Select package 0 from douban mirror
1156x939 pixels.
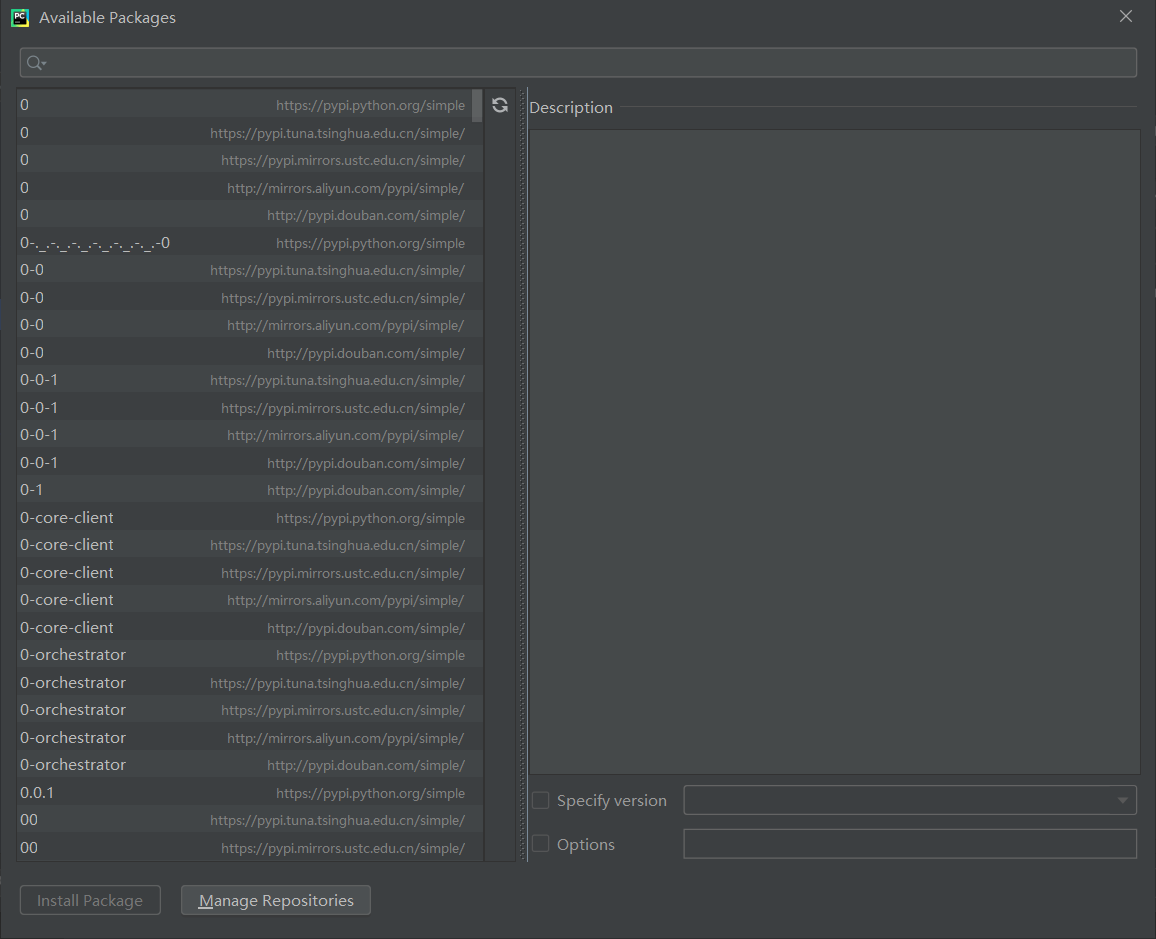pos(250,215)
